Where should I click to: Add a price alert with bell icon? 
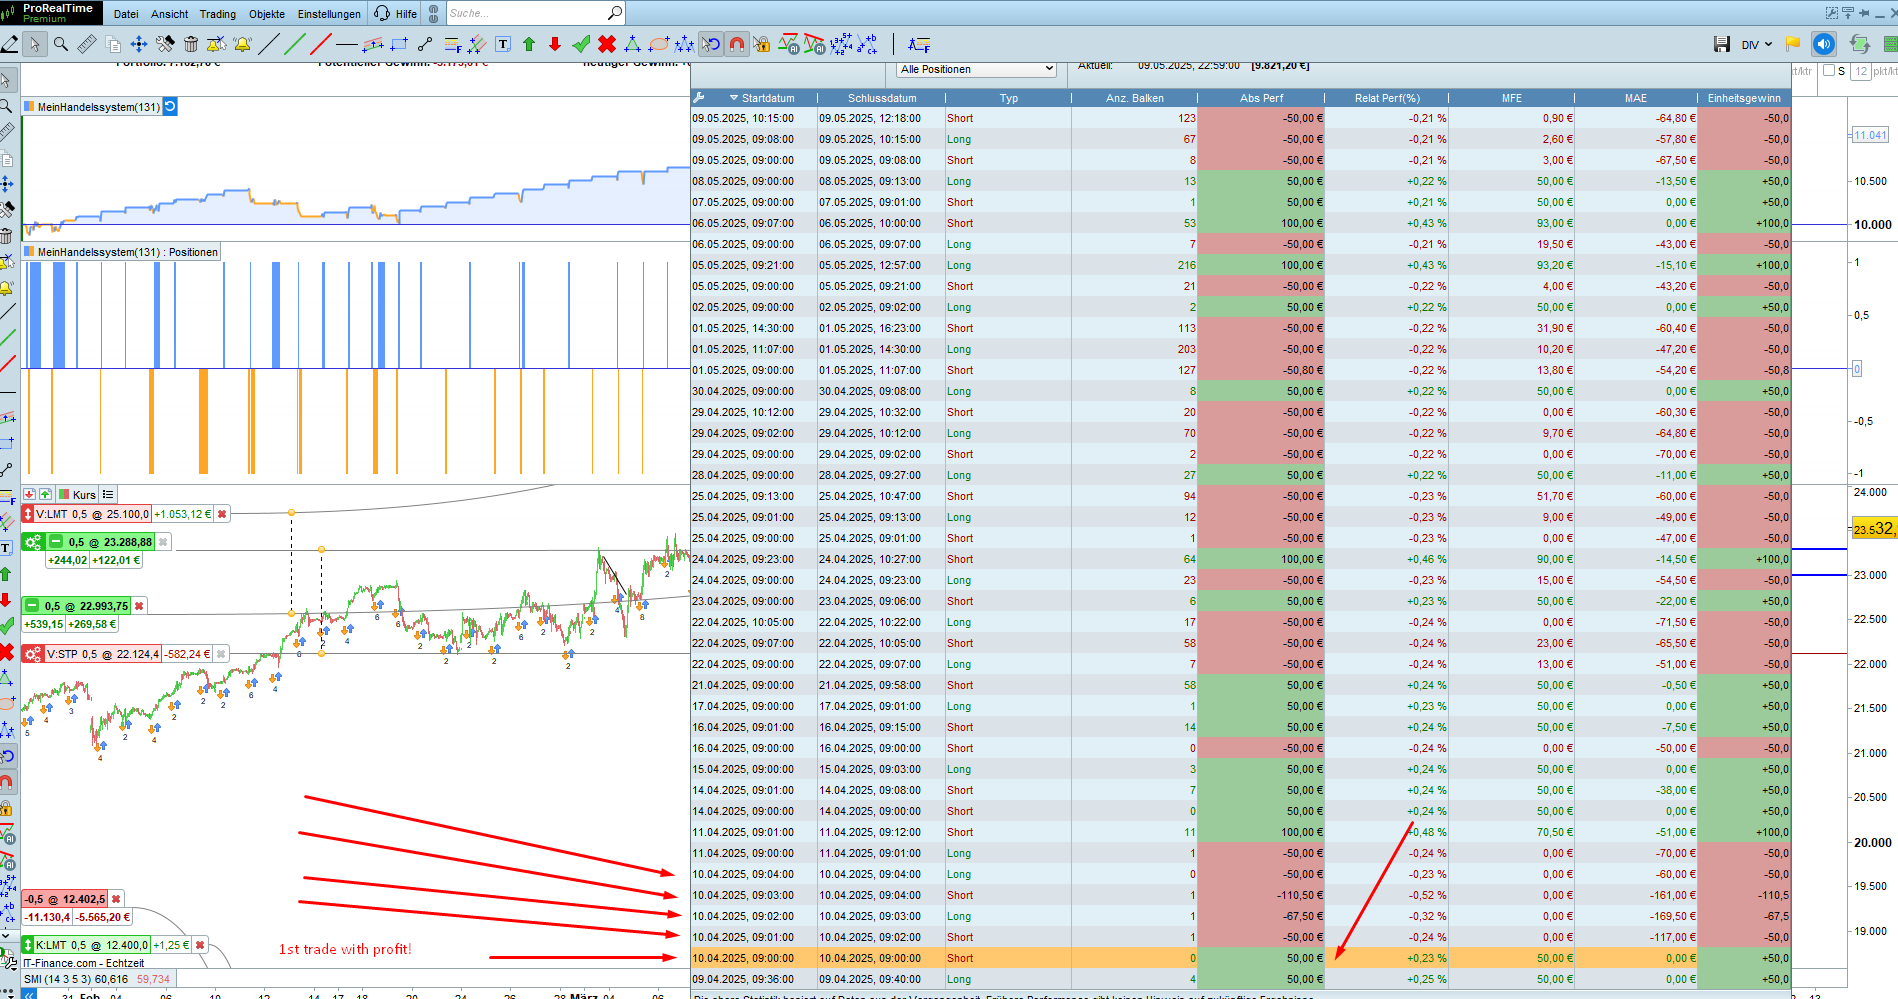pyautogui.click(x=243, y=44)
